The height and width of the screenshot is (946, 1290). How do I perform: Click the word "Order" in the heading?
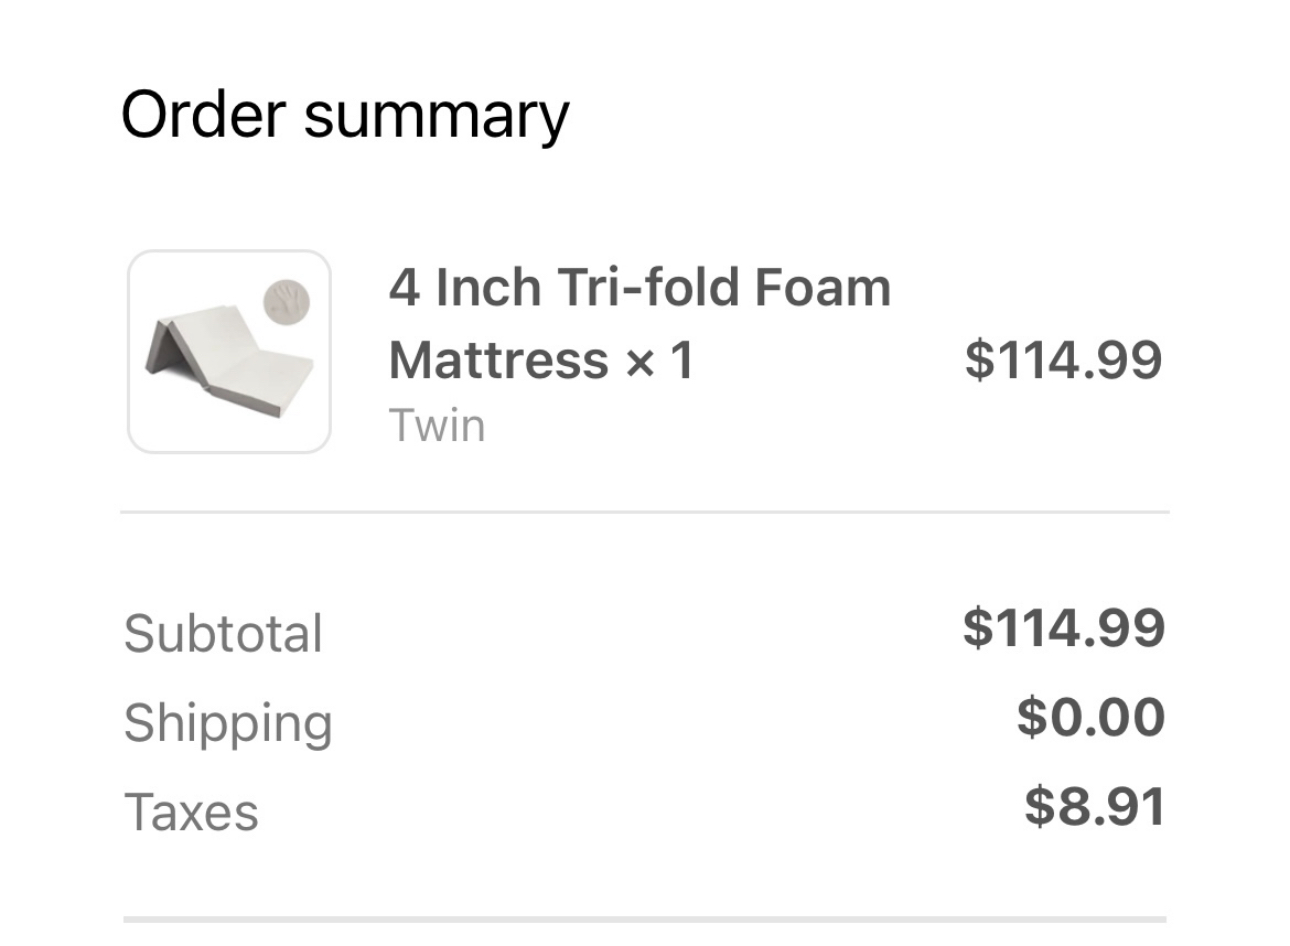pyautogui.click(x=202, y=113)
